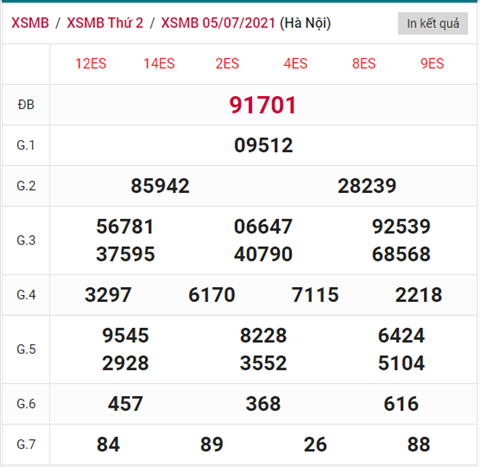Click the ĐB row label
Image resolution: width=480 pixels, height=467 pixels.
(26, 105)
